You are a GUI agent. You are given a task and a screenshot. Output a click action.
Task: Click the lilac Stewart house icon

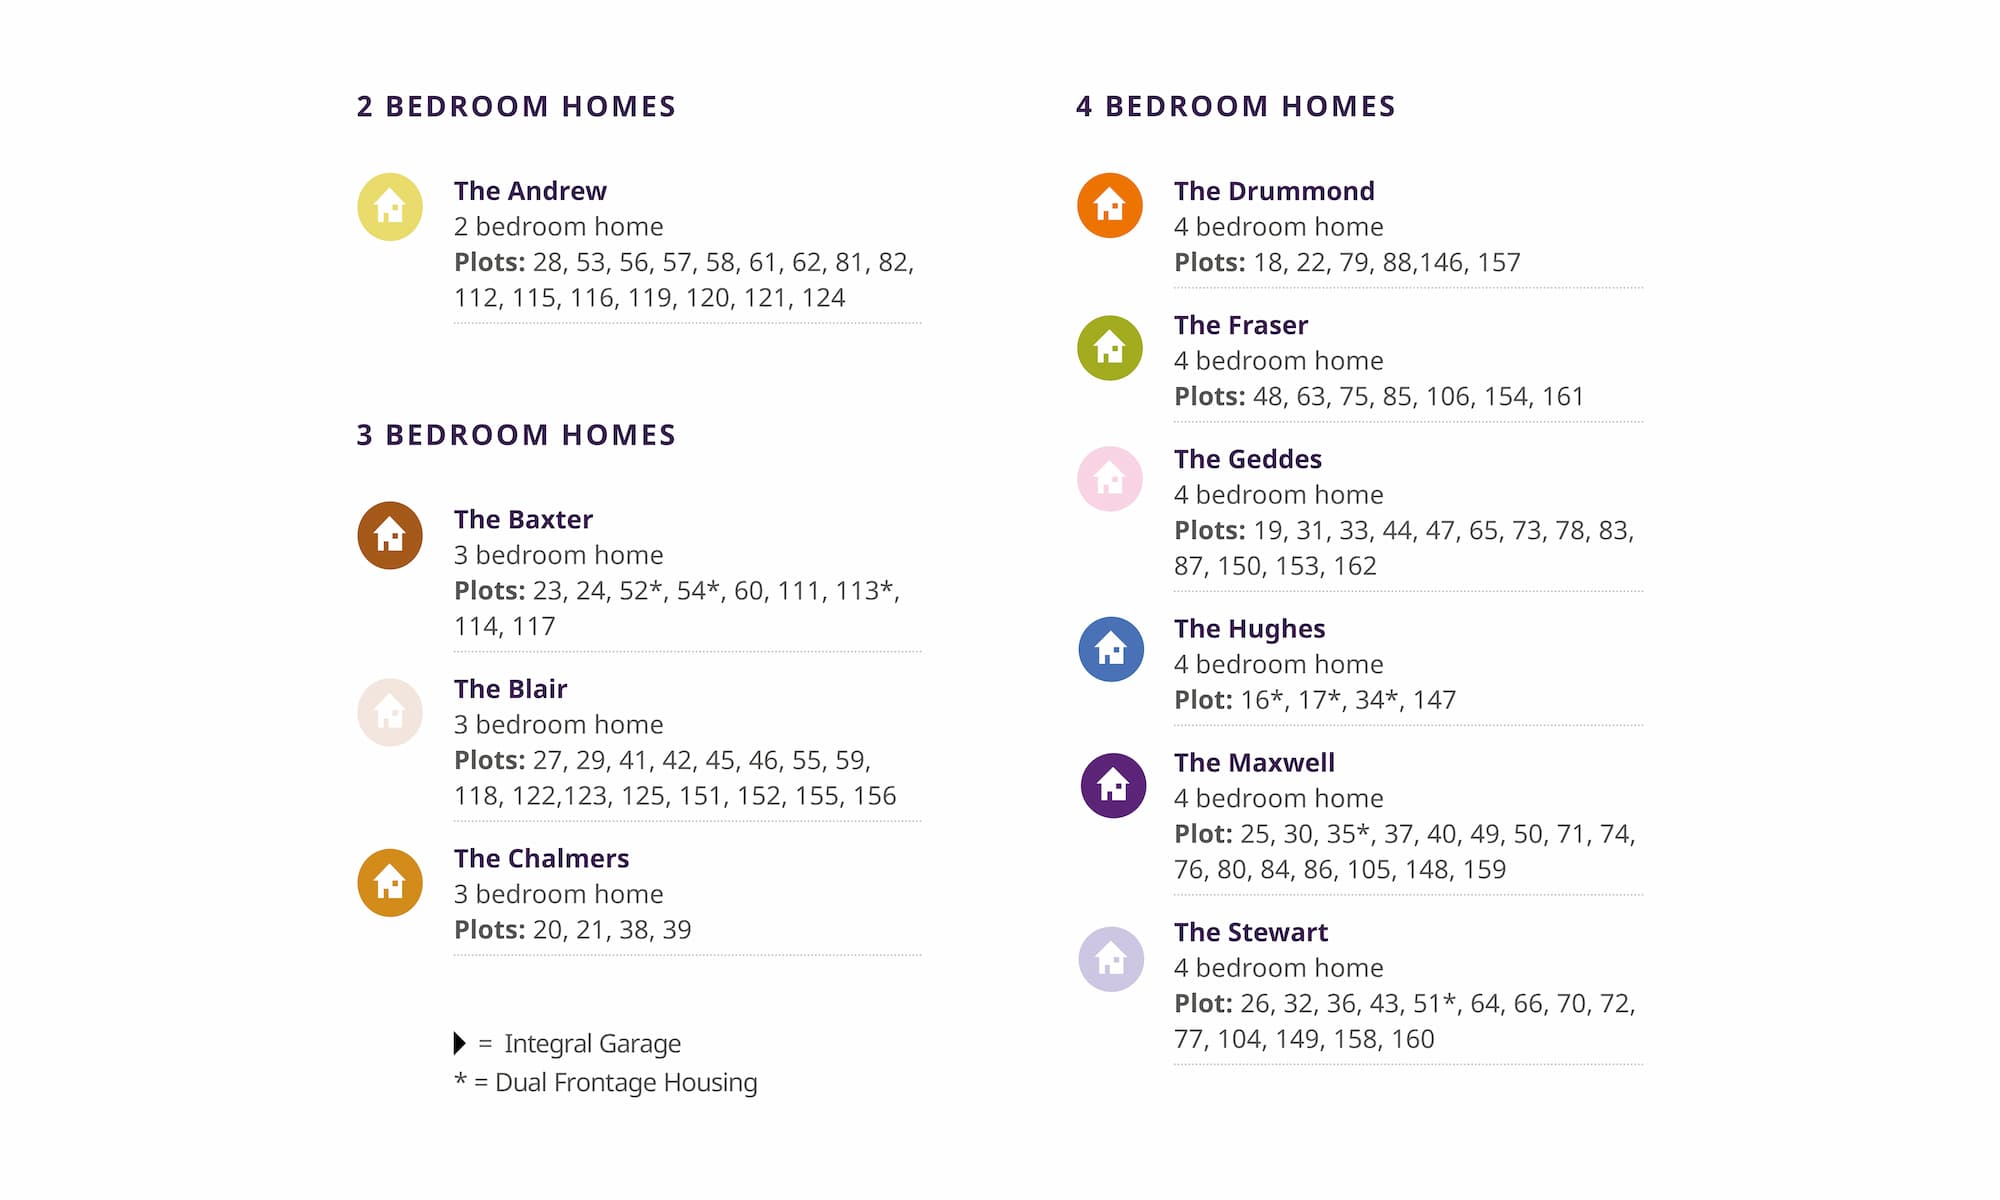point(1111,959)
